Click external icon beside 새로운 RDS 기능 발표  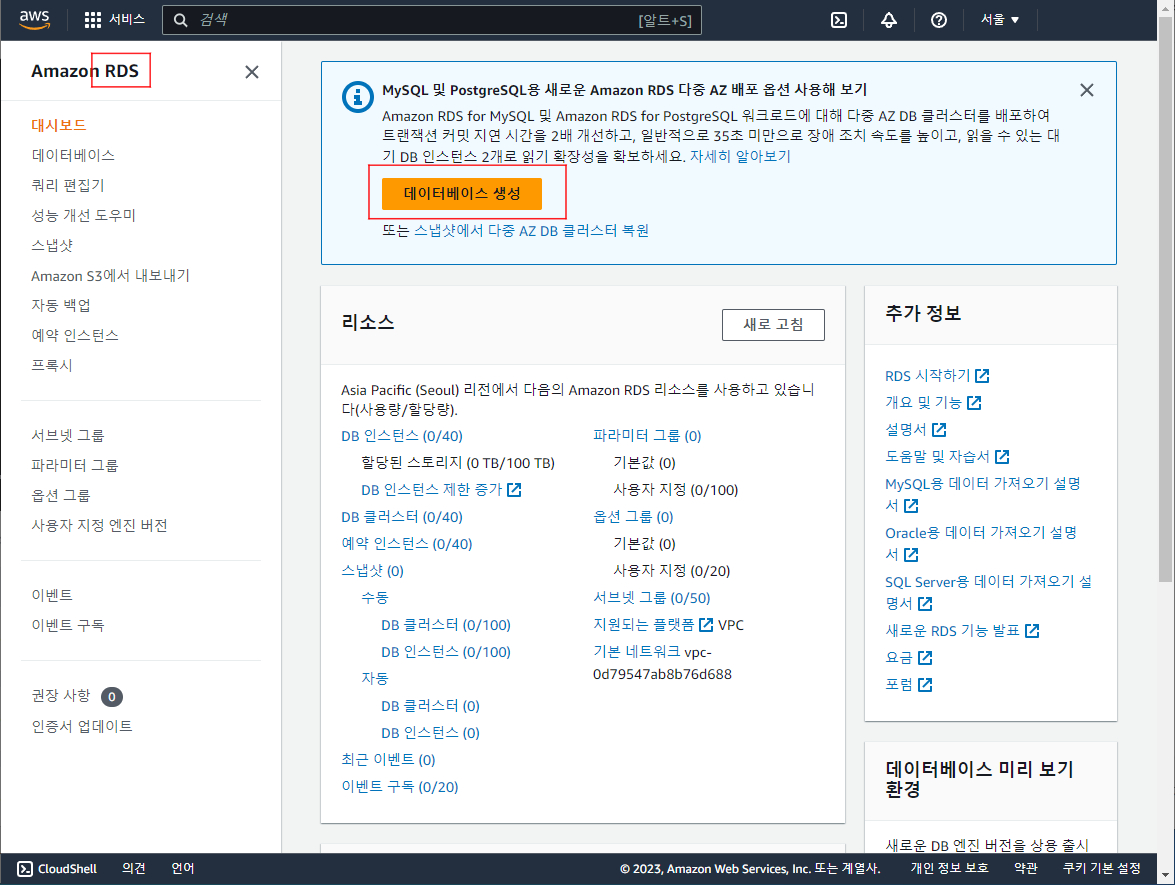1033,631
